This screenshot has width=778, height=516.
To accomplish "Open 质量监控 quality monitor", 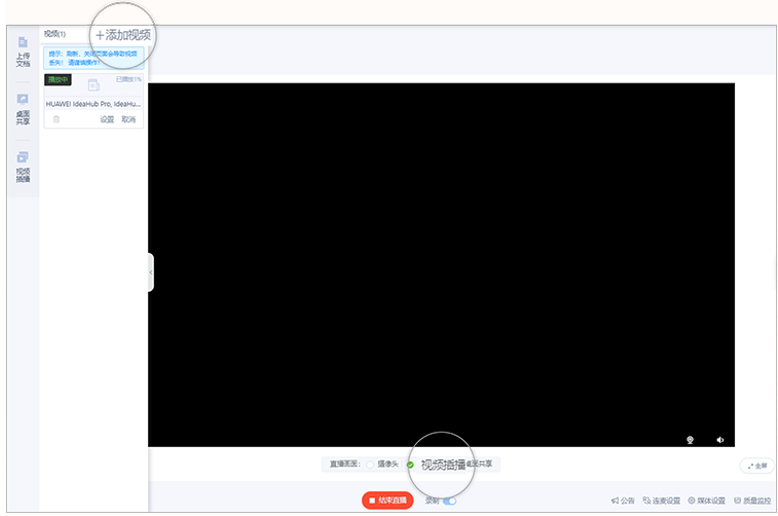I will 753,501.
